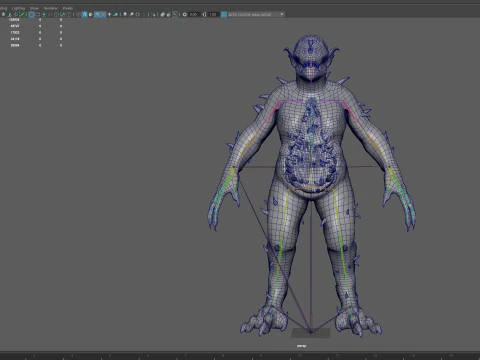Click the Safe Action icon
The height and width of the screenshot is (360, 480).
pyautogui.click(x=62, y=14)
